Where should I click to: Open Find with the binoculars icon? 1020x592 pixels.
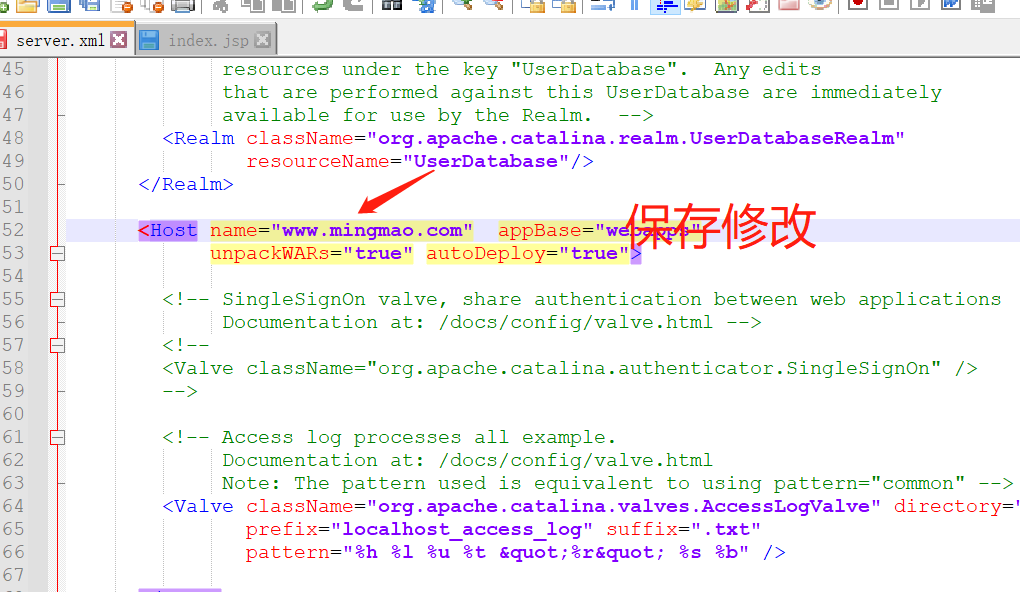[392, 6]
